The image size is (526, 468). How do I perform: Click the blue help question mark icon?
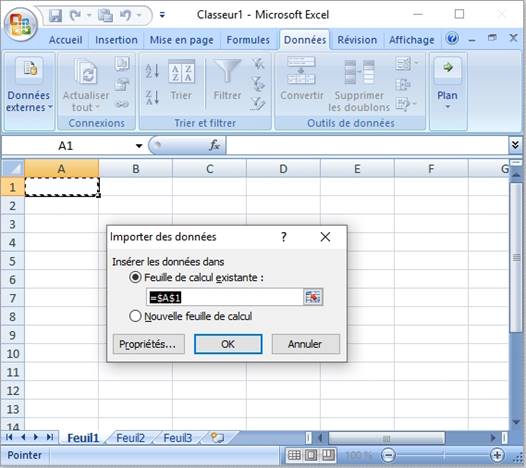[452, 38]
